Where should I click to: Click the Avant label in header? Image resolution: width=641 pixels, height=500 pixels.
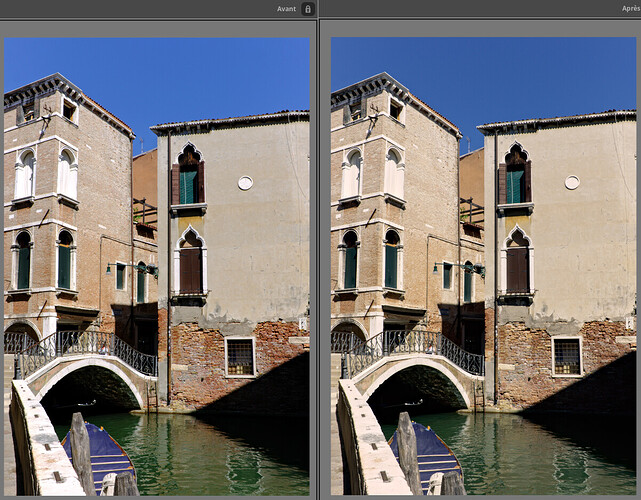coord(286,8)
